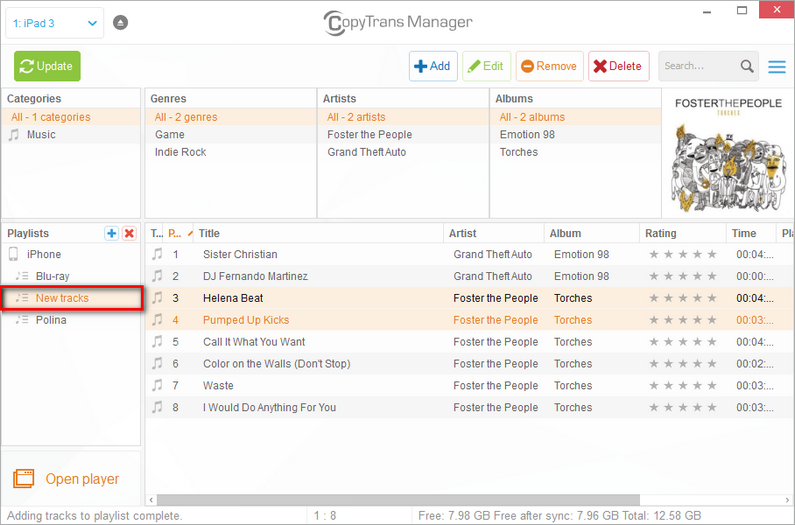Click the horizontal scrollbar of track list
795x525 pixels.
(x=398, y=500)
